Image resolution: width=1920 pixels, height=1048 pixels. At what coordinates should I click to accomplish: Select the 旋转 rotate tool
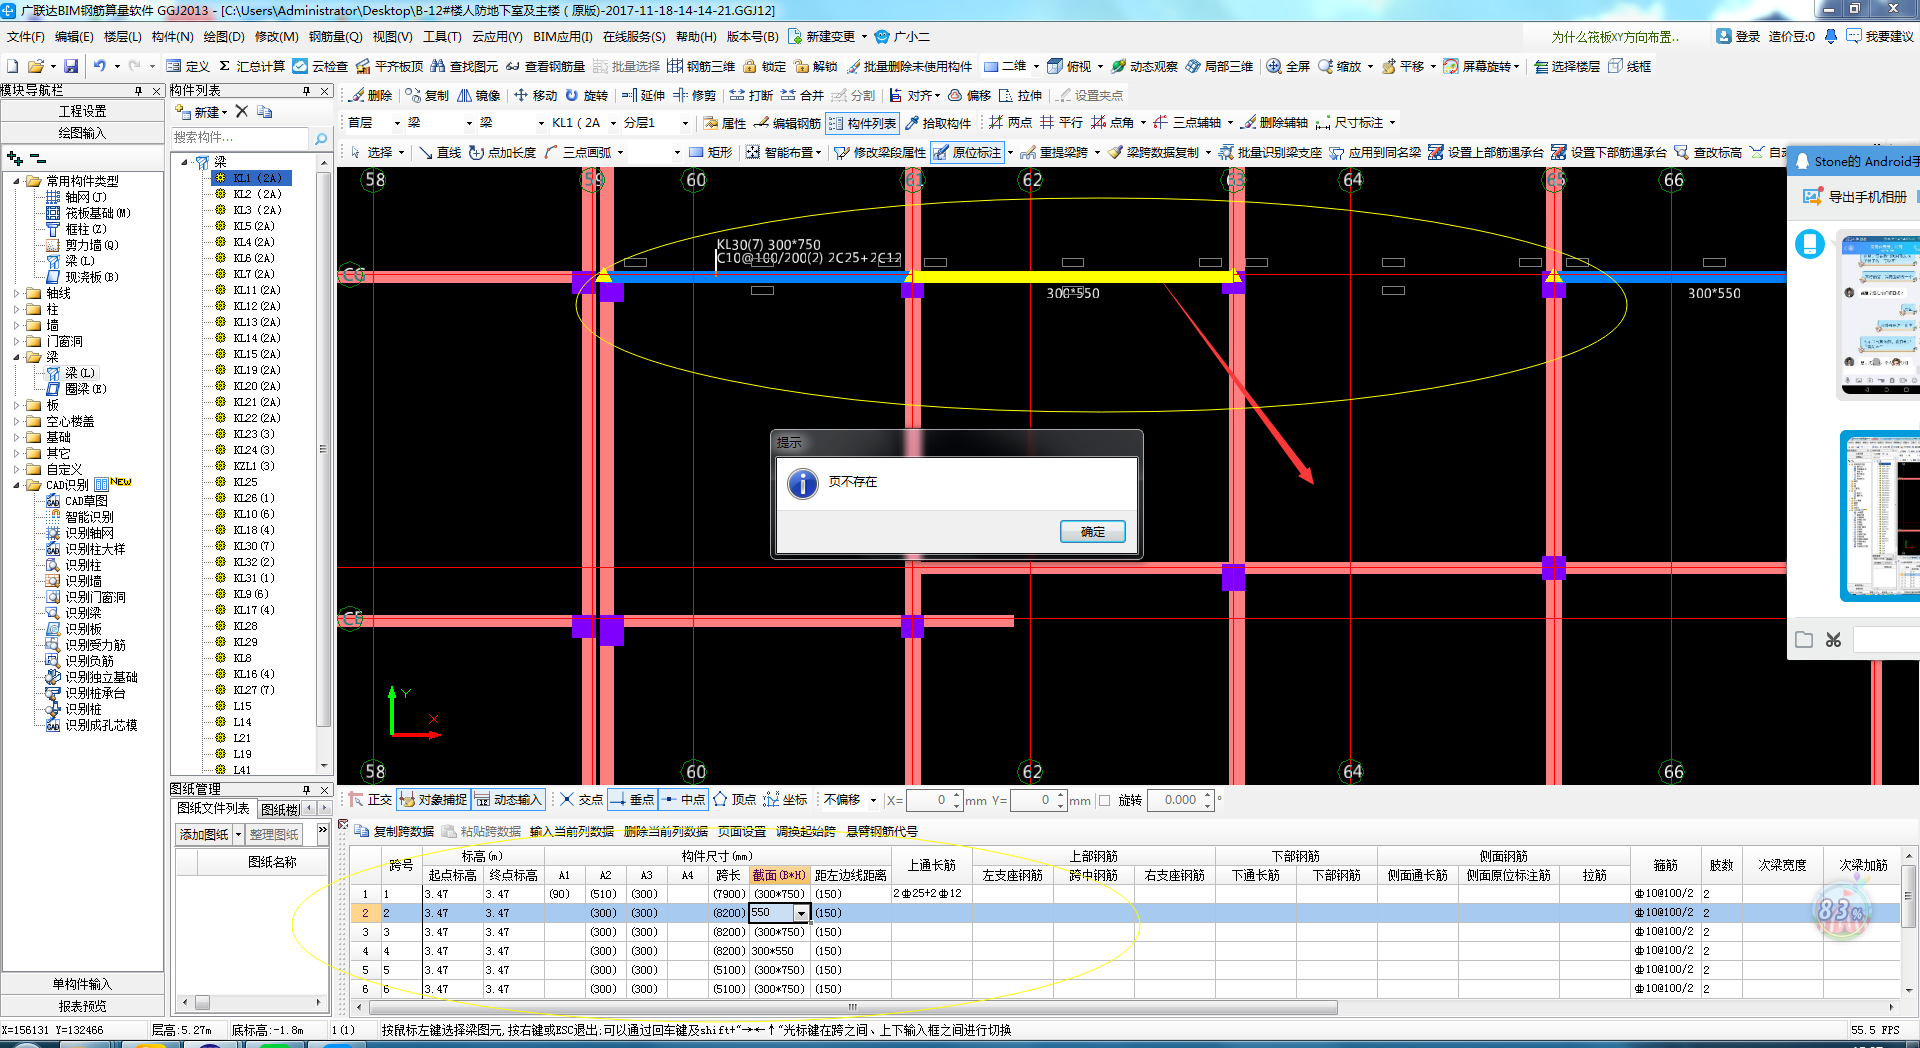(587, 95)
